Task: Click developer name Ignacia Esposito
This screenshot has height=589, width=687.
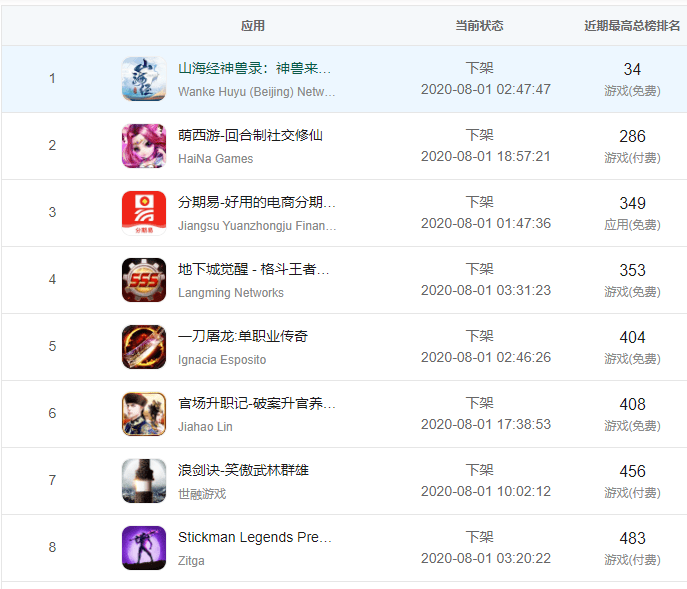Action: tap(222, 359)
